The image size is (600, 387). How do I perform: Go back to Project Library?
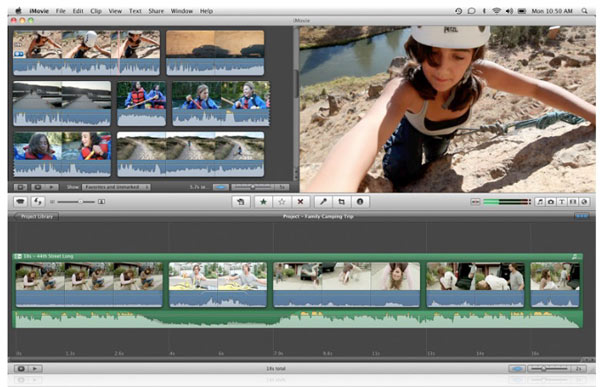(36, 217)
